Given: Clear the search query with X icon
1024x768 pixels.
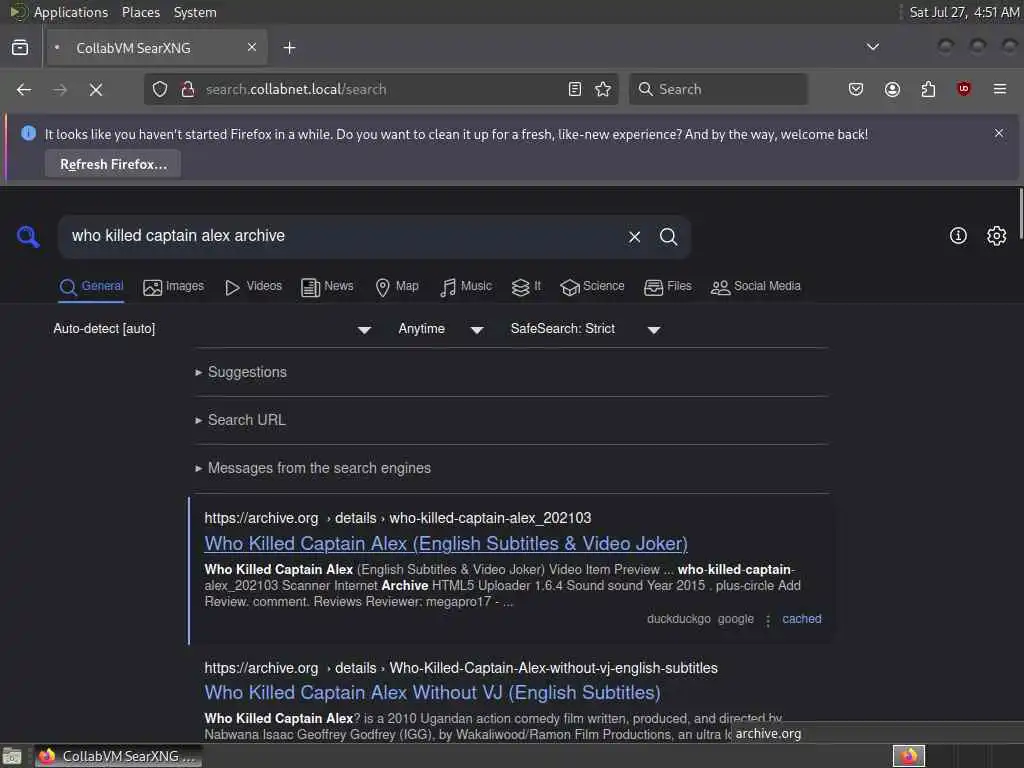Looking at the screenshot, I should click(x=634, y=236).
